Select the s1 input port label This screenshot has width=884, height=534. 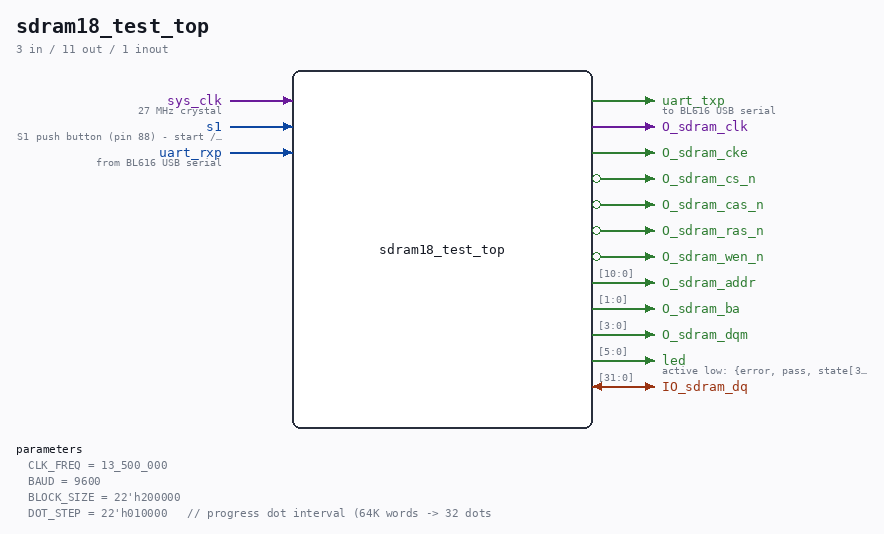point(214,126)
